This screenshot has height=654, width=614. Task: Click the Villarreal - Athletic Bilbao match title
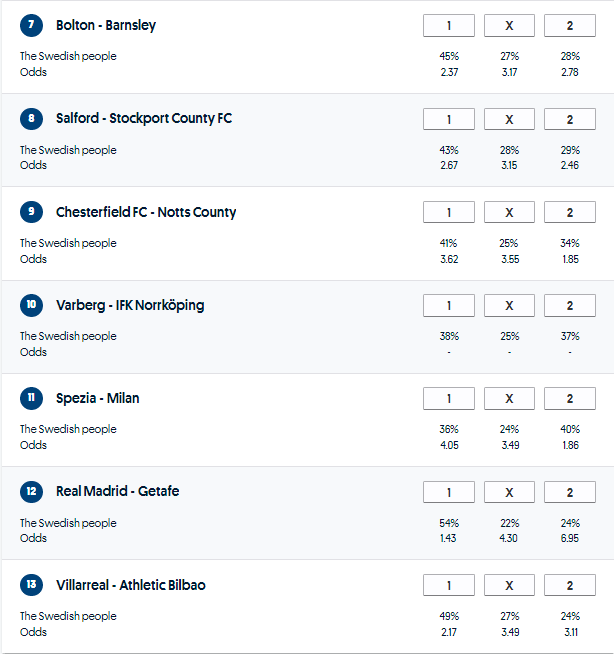point(131,585)
